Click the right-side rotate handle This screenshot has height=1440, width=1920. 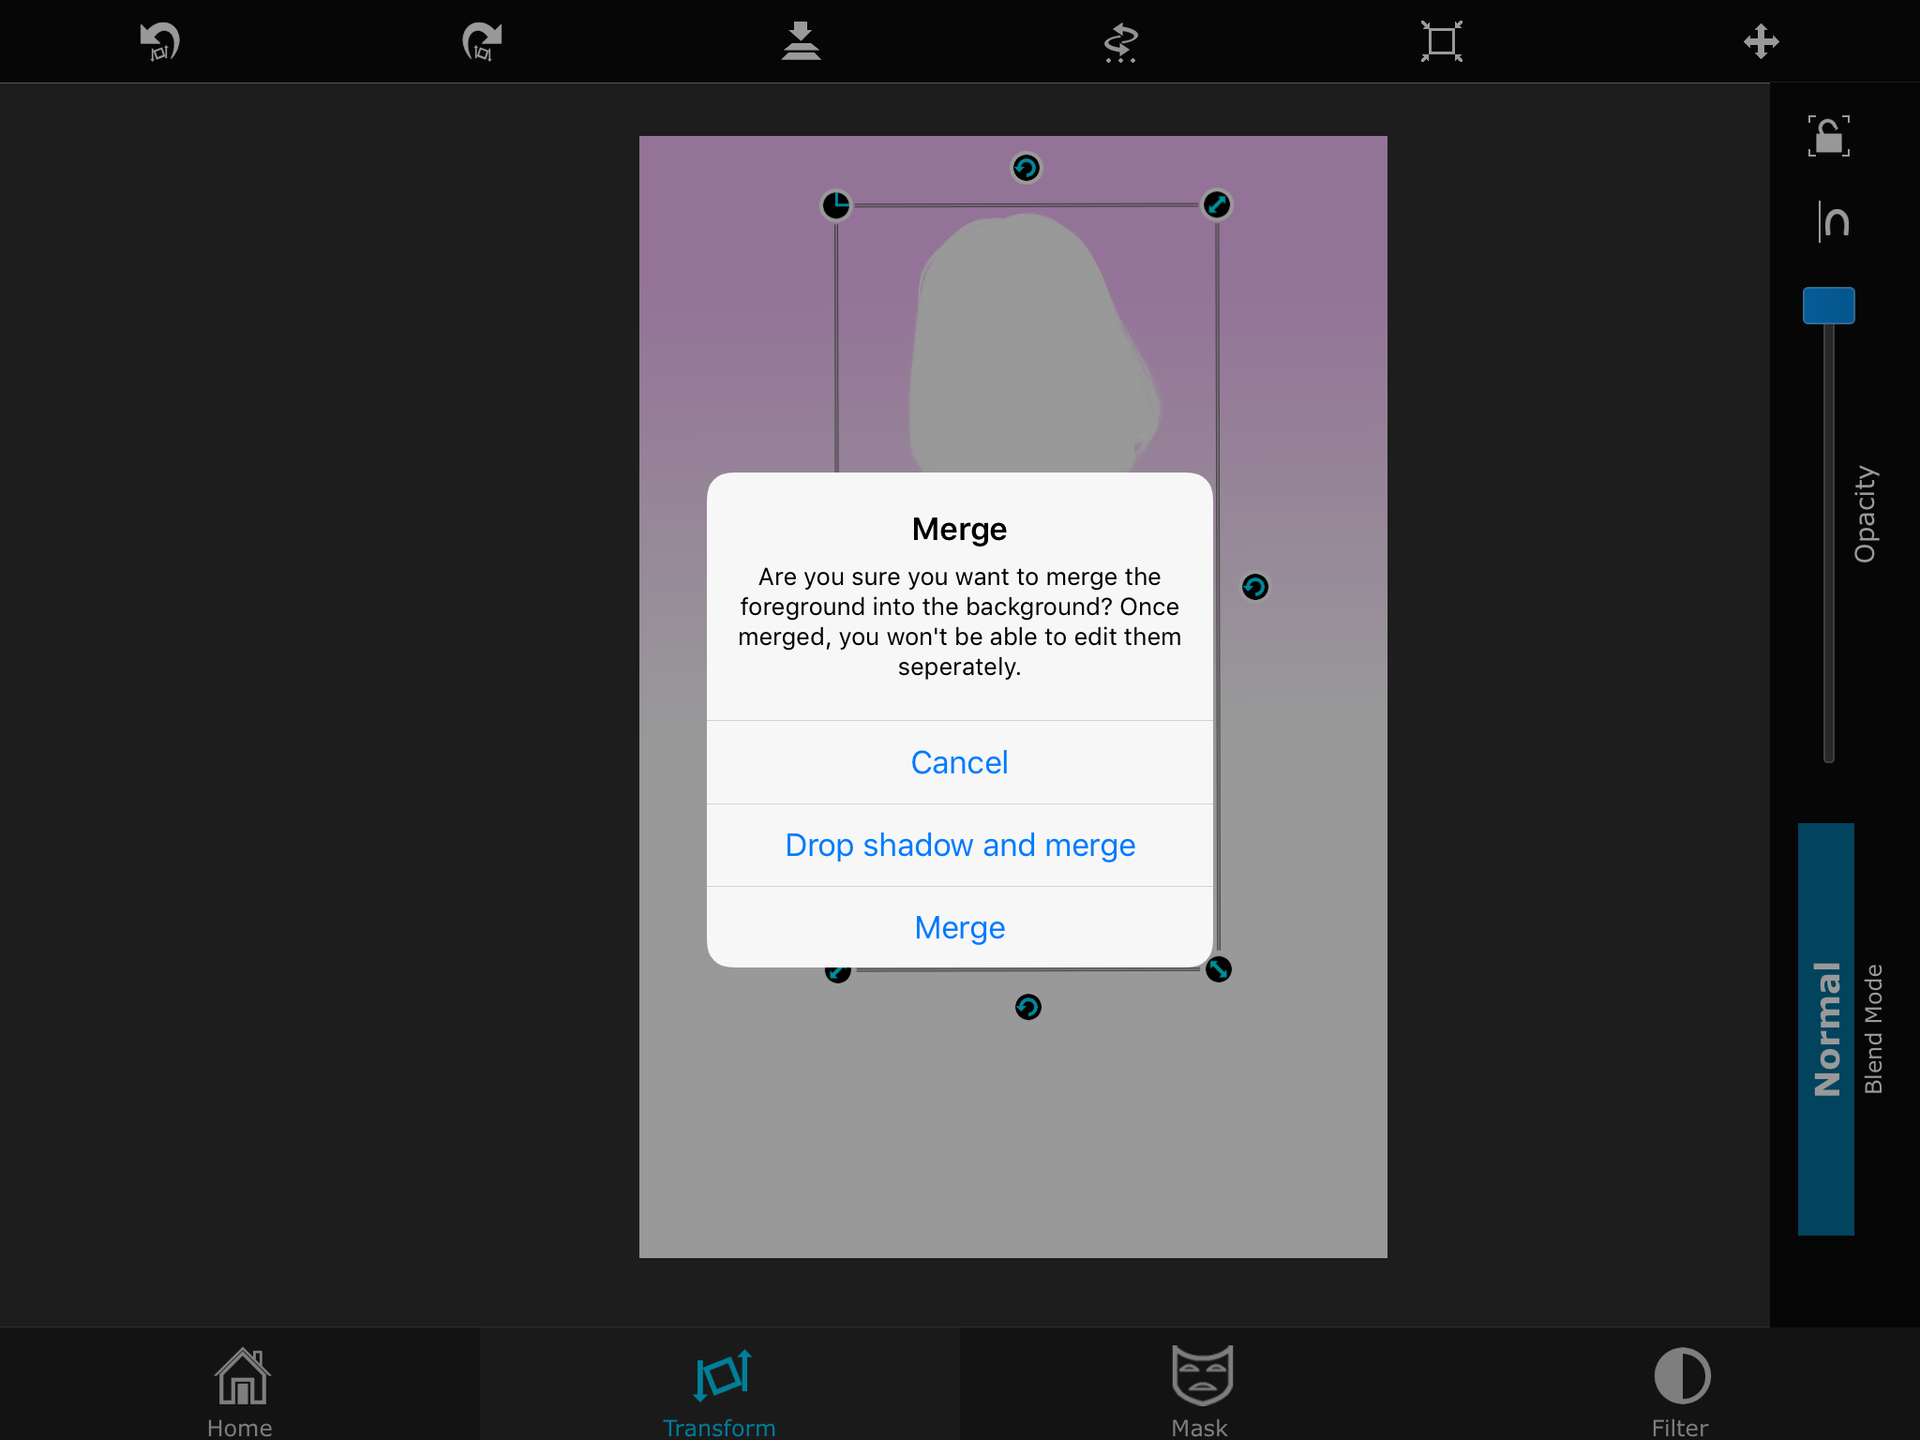click(1255, 587)
